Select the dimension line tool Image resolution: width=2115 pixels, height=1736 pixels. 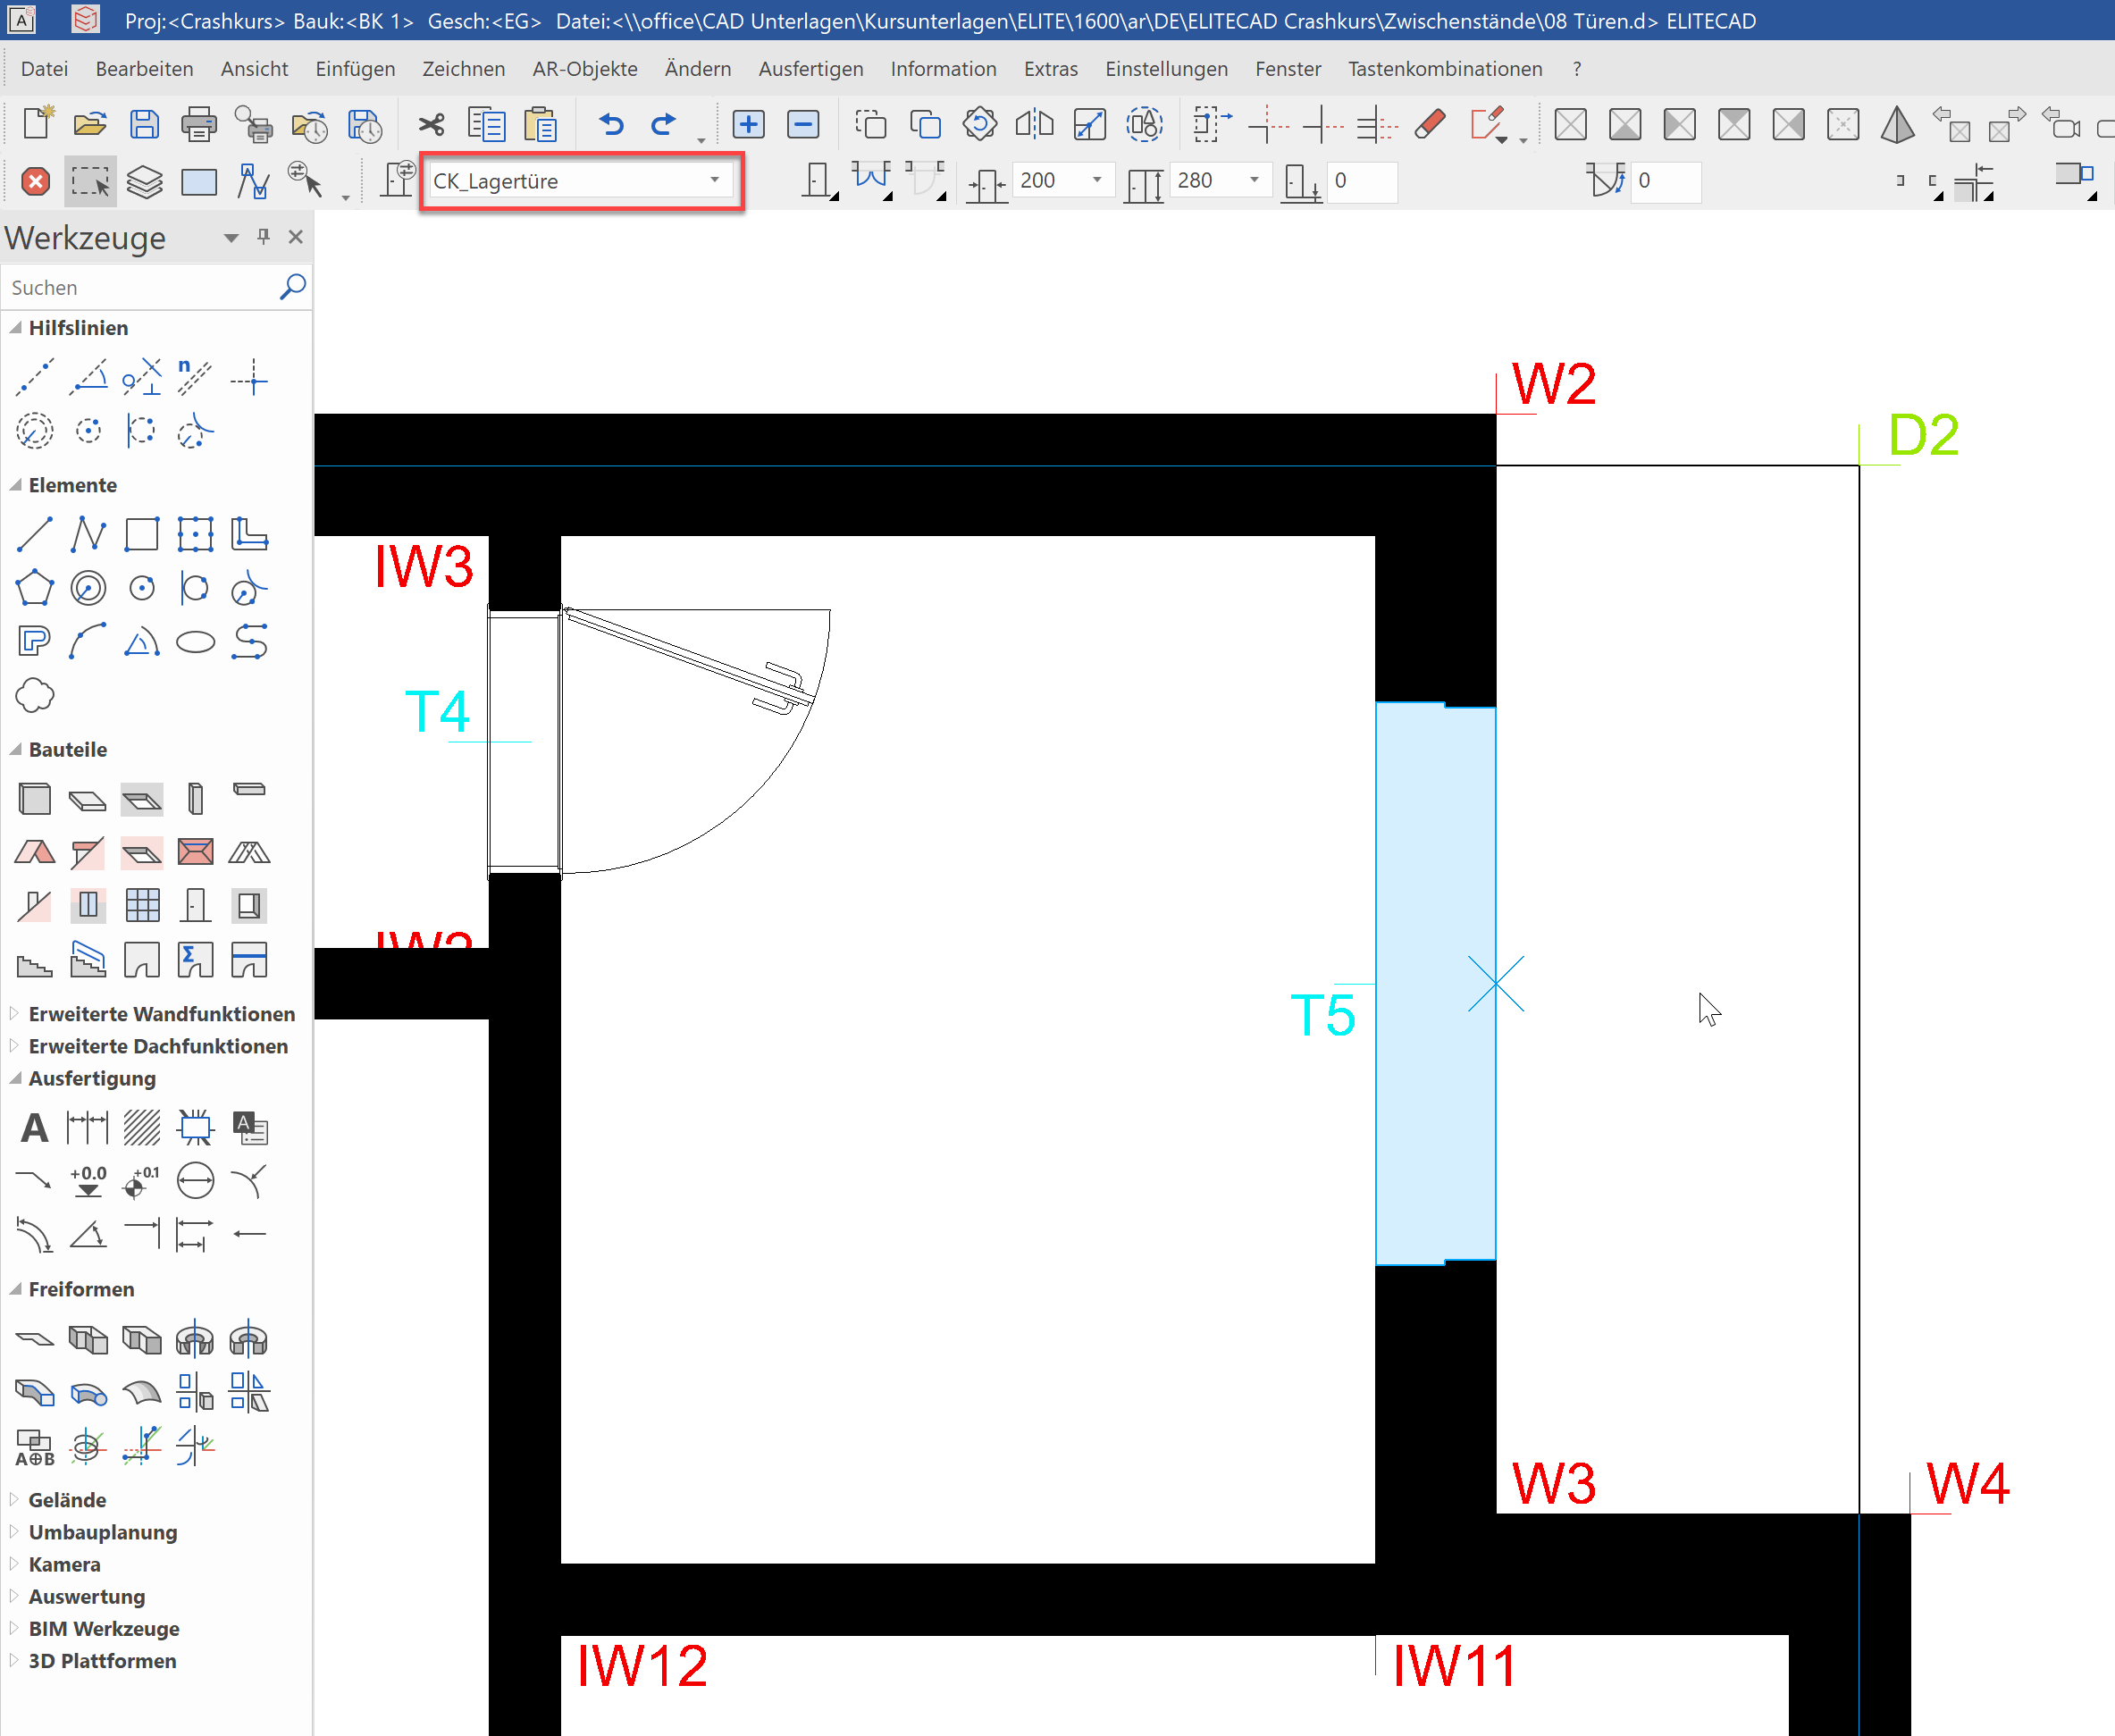[88, 1128]
